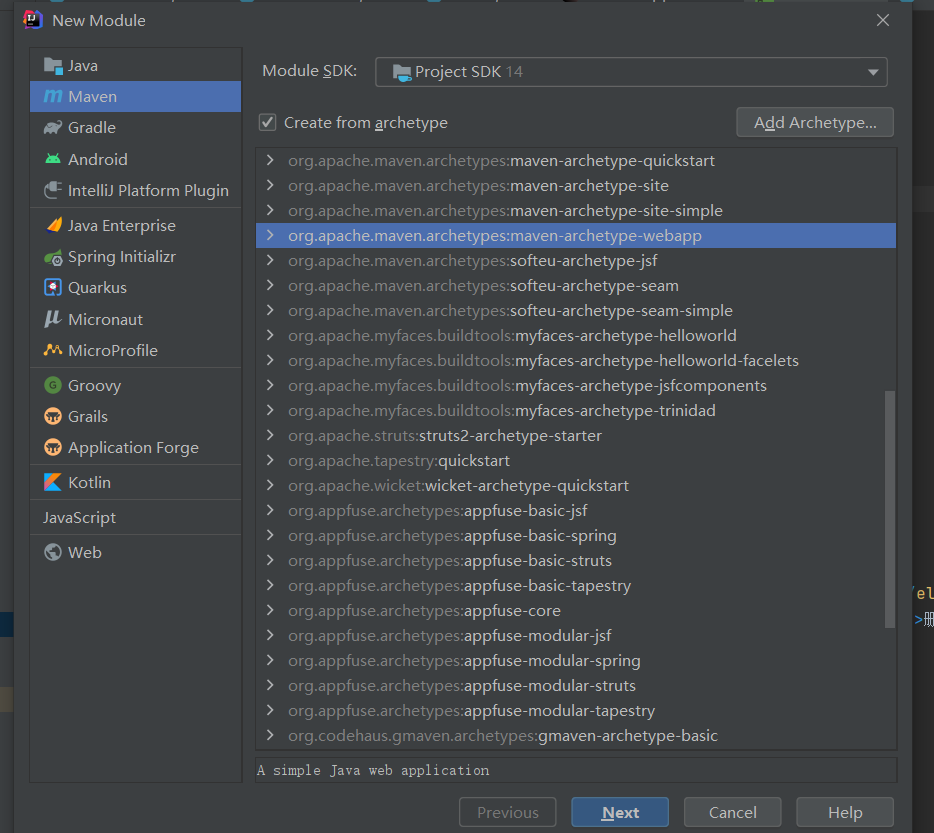Select appfuse-modular-struts archetype
Image resolution: width=934 pixels, height=833 pixels.
tap(575, 686)
